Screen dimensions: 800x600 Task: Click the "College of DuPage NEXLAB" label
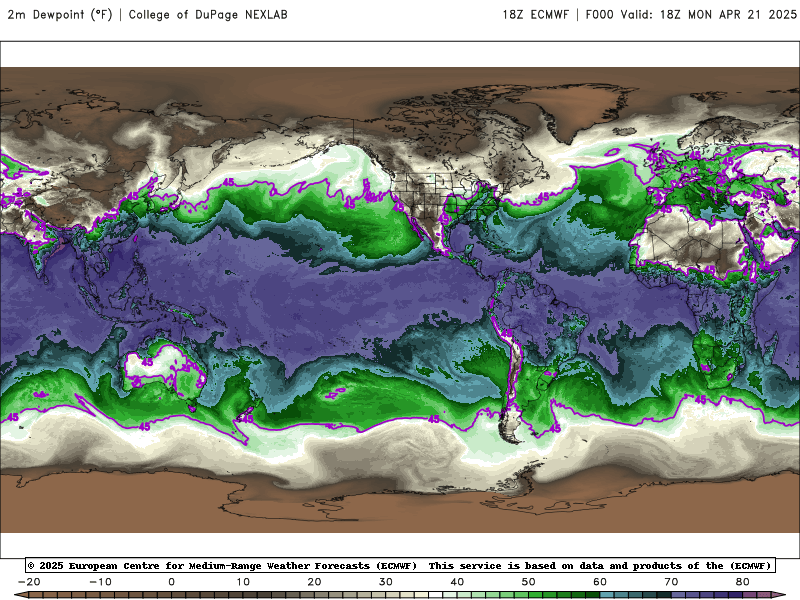pyautogui.click(x=208, y=14)
